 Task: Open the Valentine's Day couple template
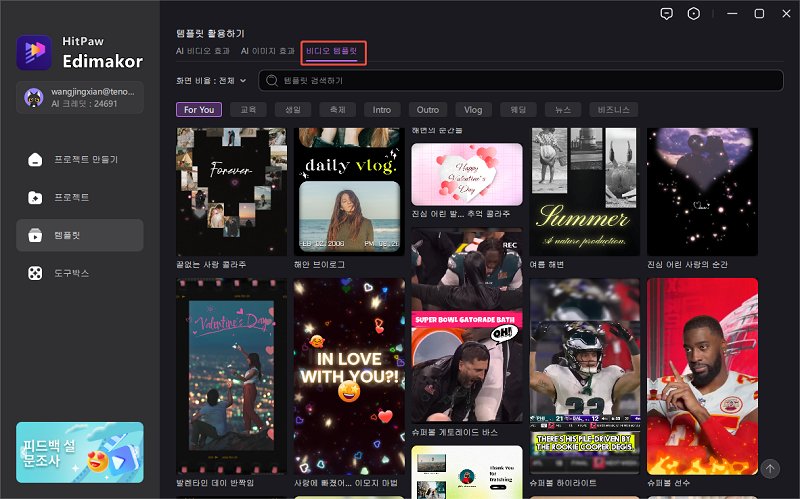[x=231, y=377]
